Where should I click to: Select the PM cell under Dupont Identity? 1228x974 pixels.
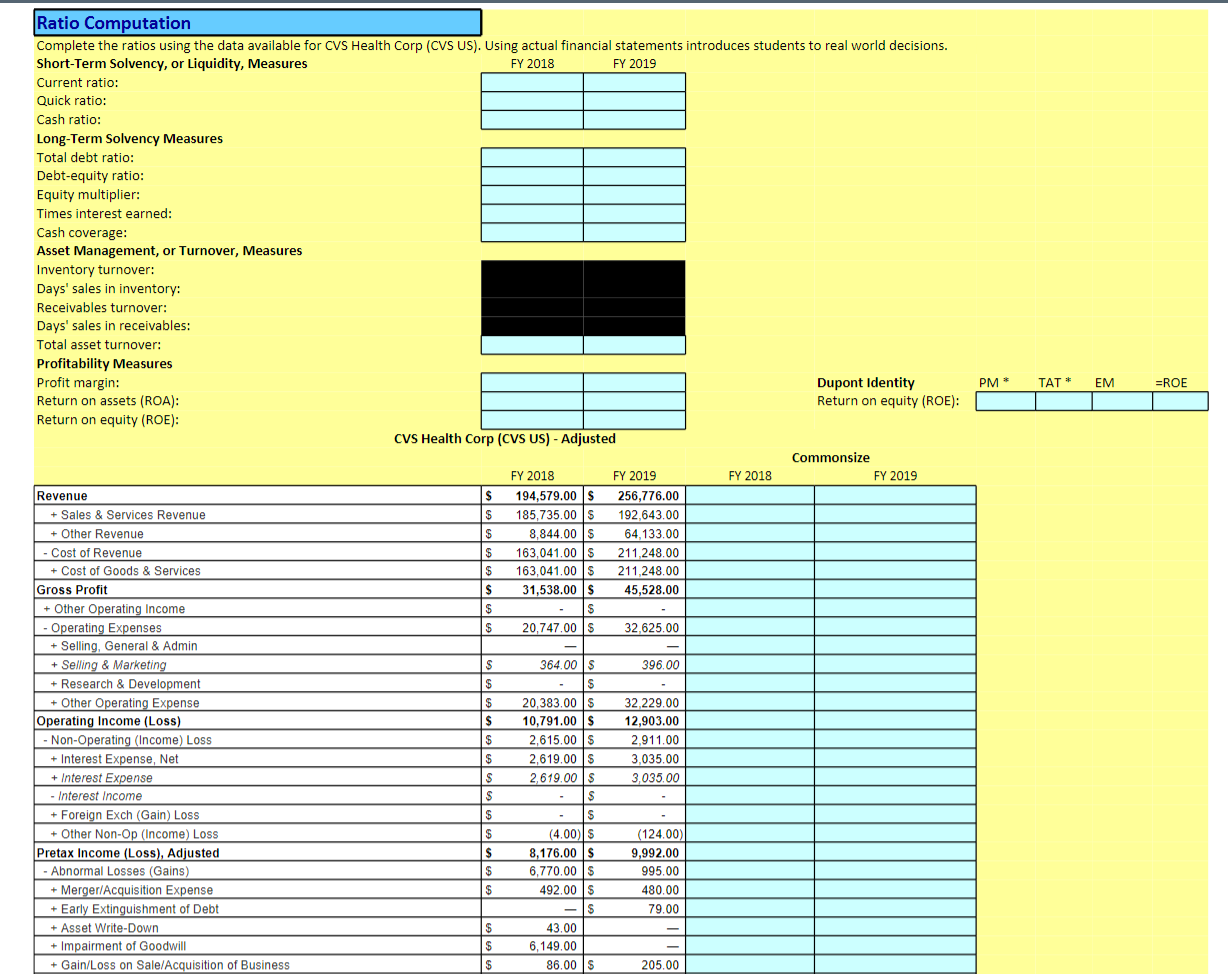(x=1004, y=401)
